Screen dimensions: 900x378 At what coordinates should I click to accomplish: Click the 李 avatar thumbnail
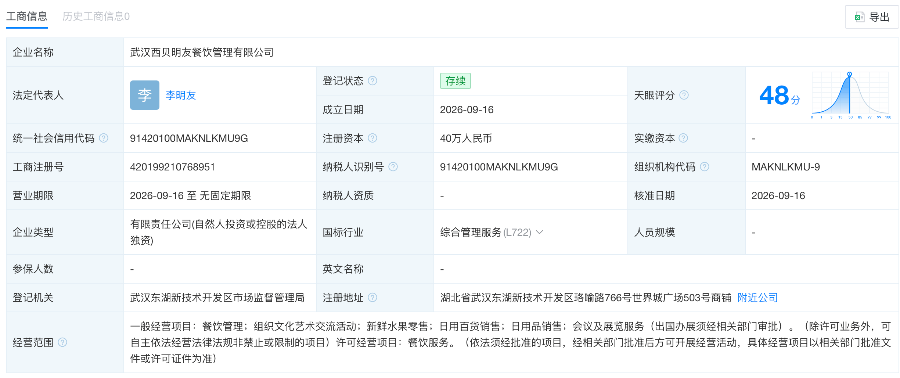point(145,95)
